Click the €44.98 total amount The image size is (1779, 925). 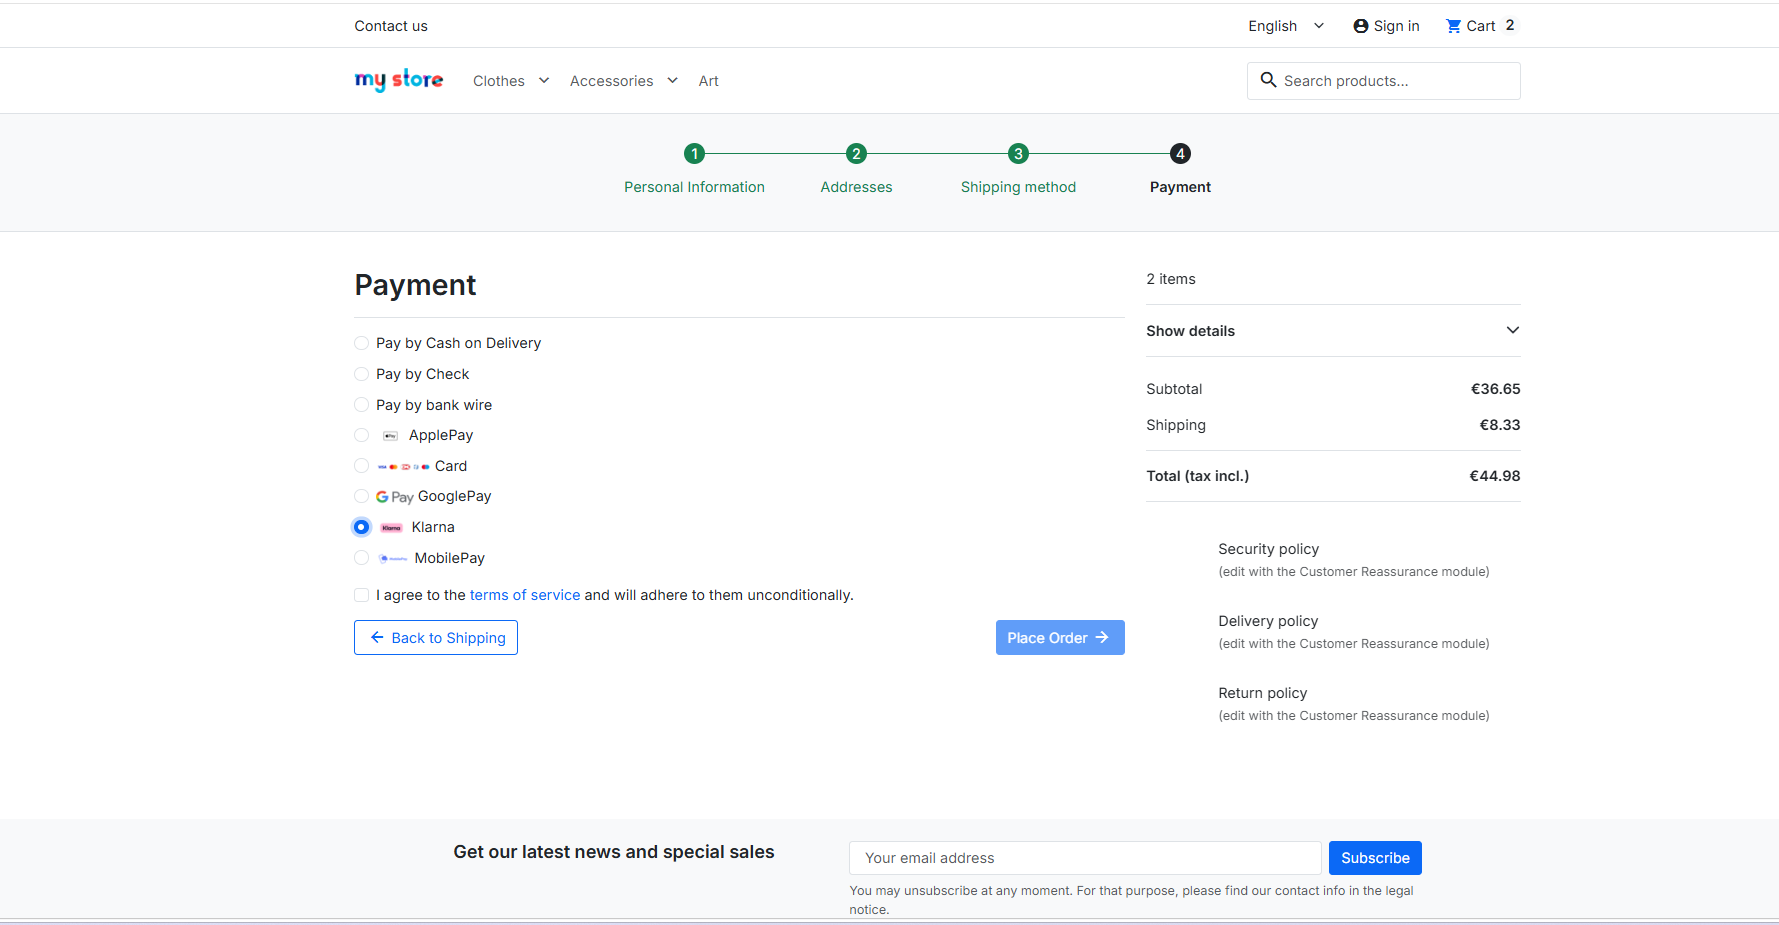(x=1494, y=476)
